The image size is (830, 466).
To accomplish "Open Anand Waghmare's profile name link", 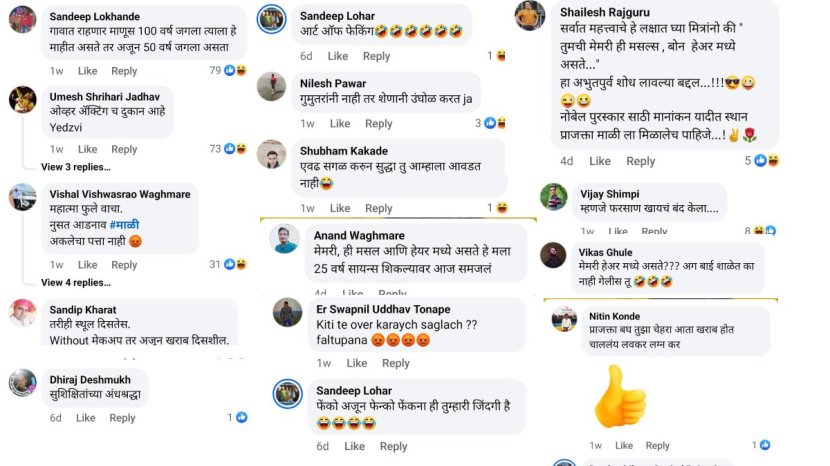I will click(x=359, y=235).
